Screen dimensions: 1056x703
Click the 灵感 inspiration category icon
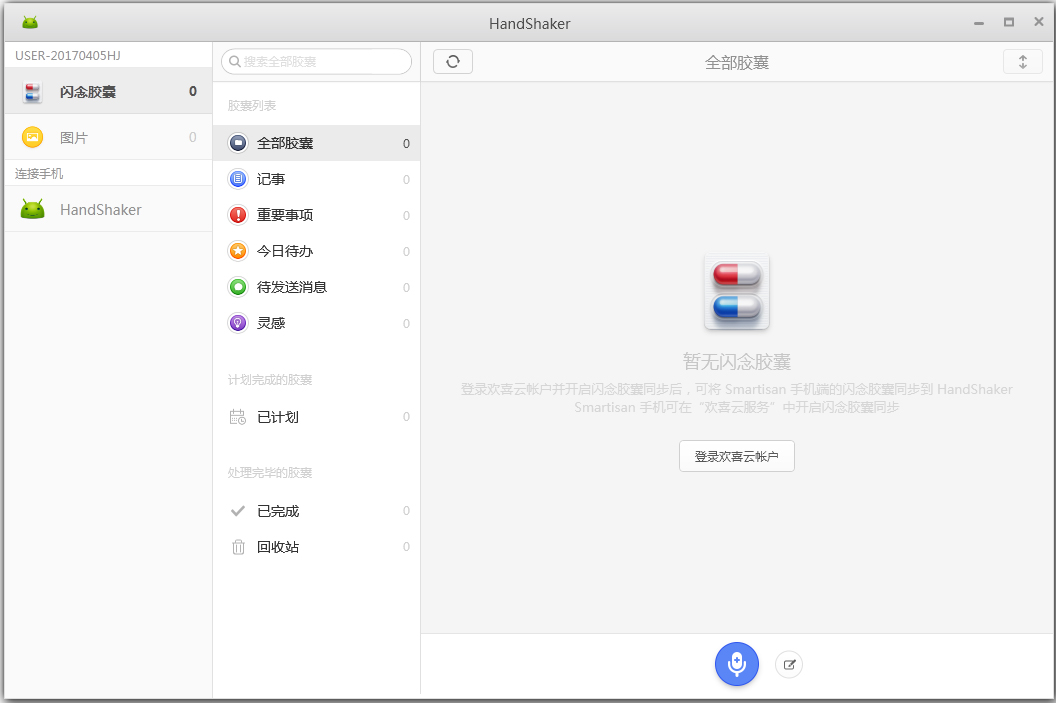point(237,323)
